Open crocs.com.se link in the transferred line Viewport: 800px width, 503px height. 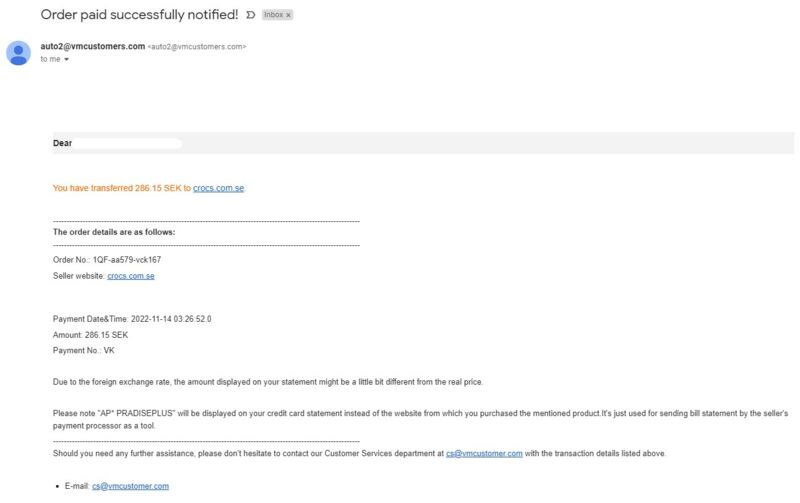(x=218, y=188)
